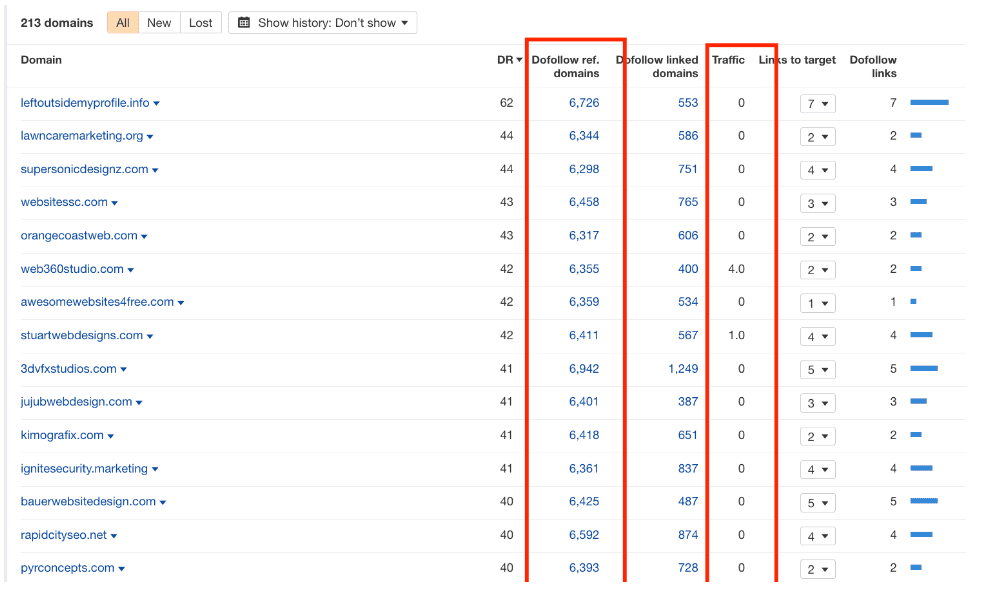Sort by Dofollow links column header
The width and height of the screenshot is (1005, 598).
coord(873,66)
